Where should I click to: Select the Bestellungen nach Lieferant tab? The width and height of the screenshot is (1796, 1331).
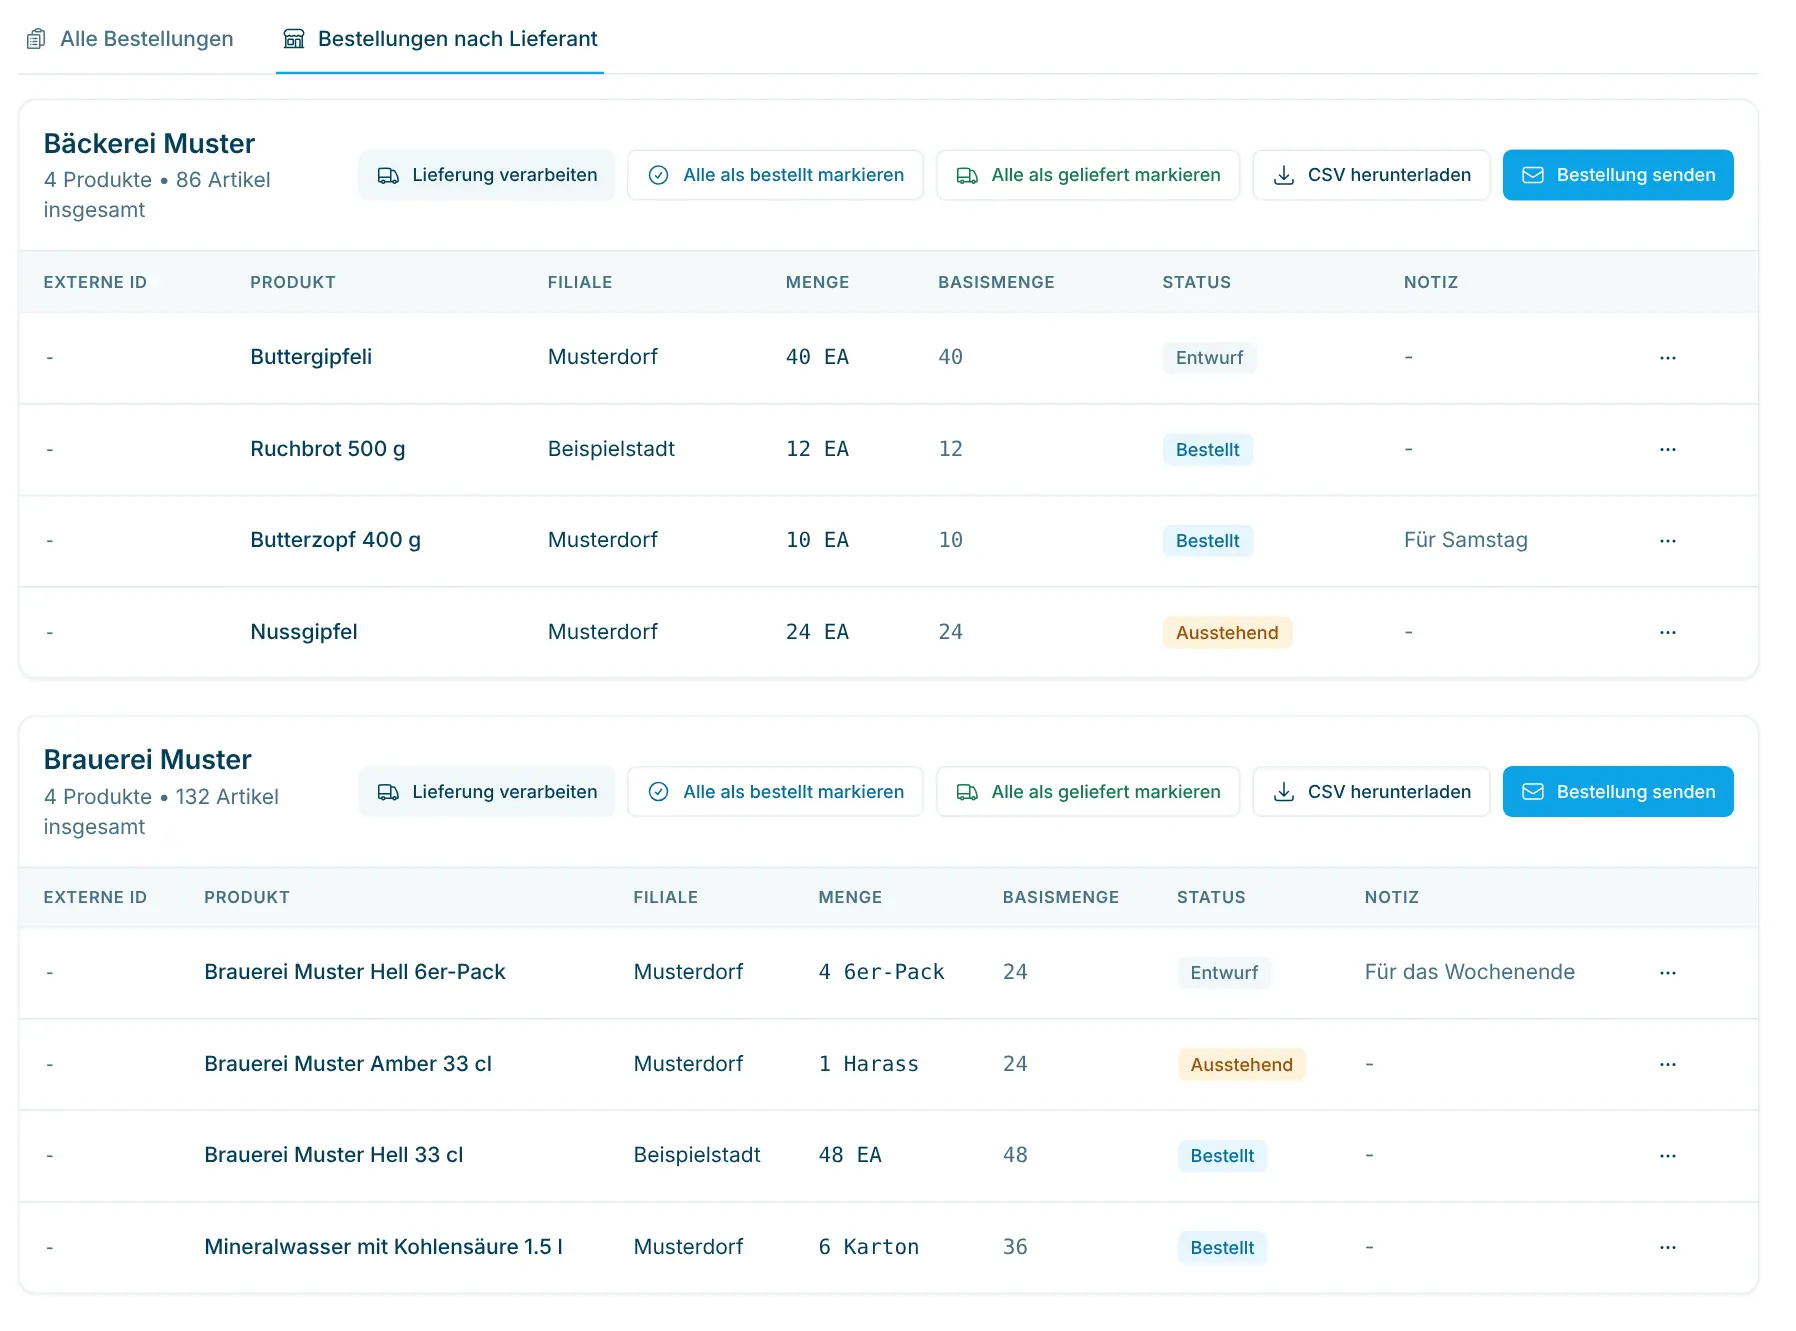(x=440, y=39)
